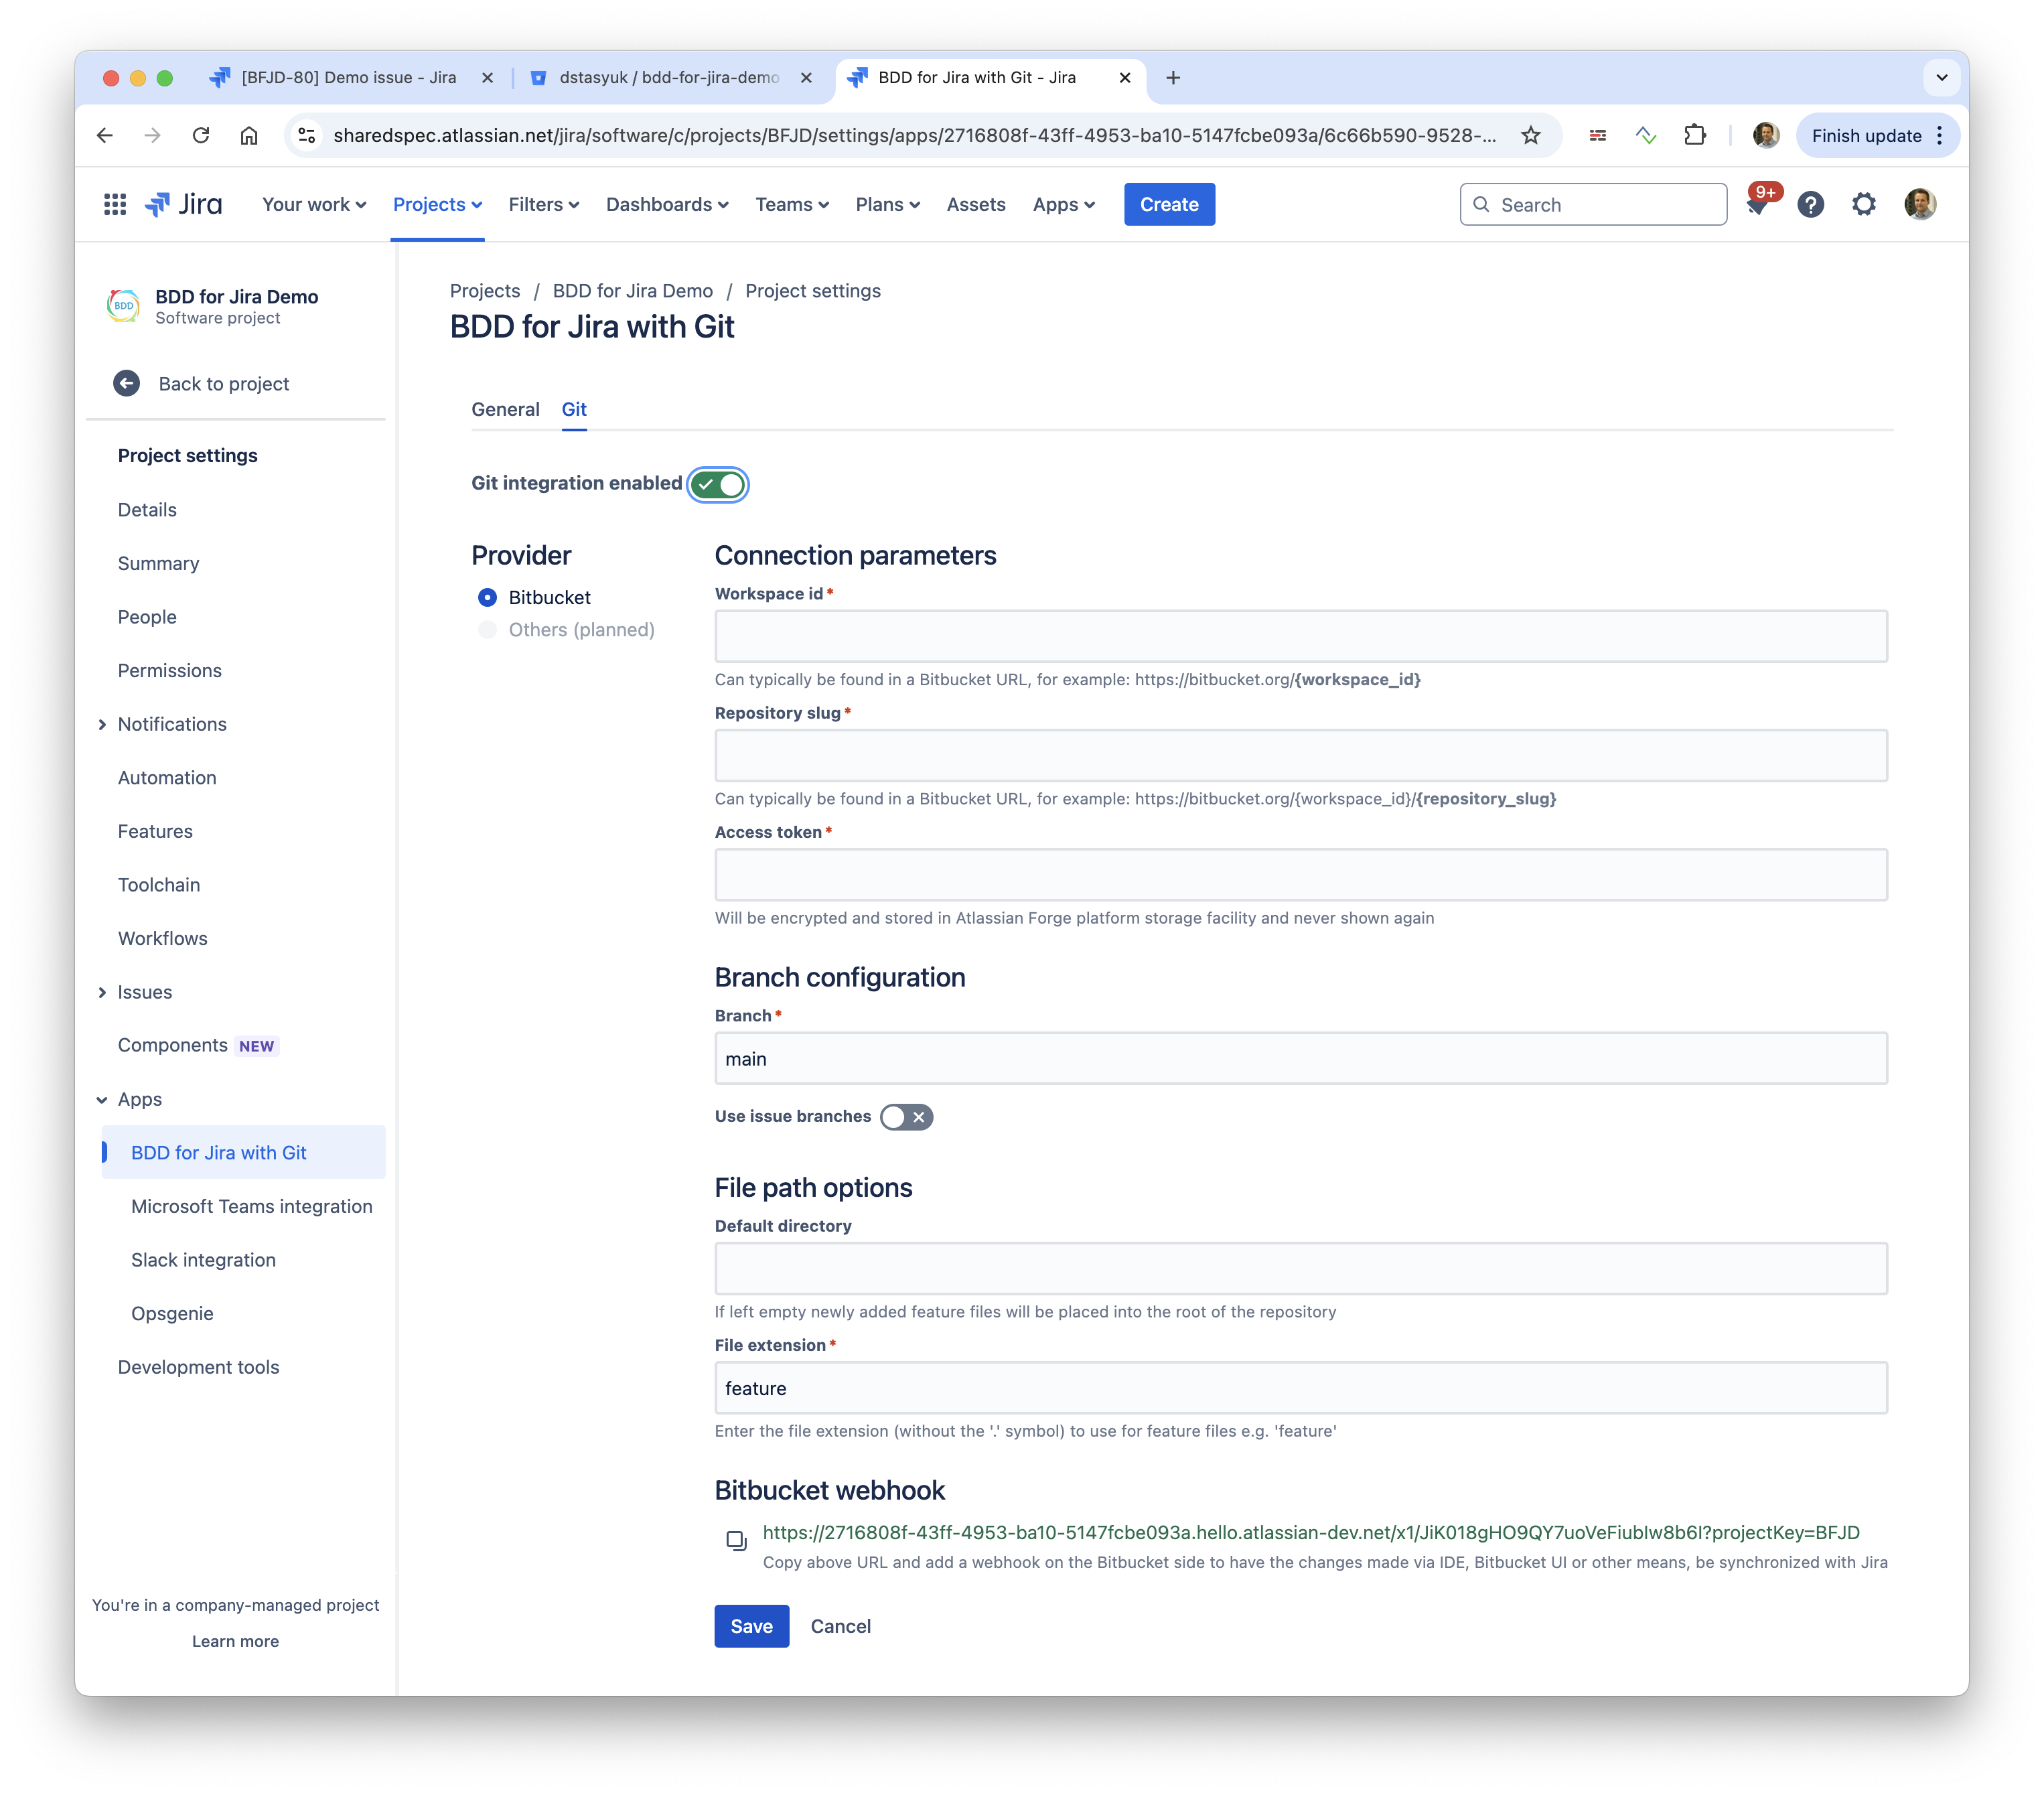This screenshot has width=2044, height=1795.
Task: Click the Jira Search box
Action: point(1593,204)
